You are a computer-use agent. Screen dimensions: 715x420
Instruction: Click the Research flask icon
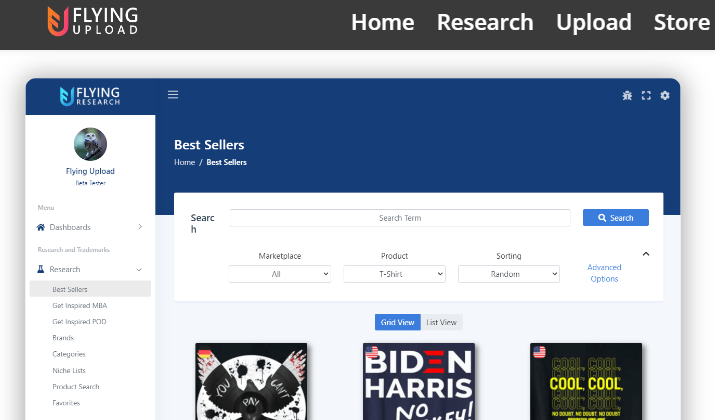click(x=41, y=269)
